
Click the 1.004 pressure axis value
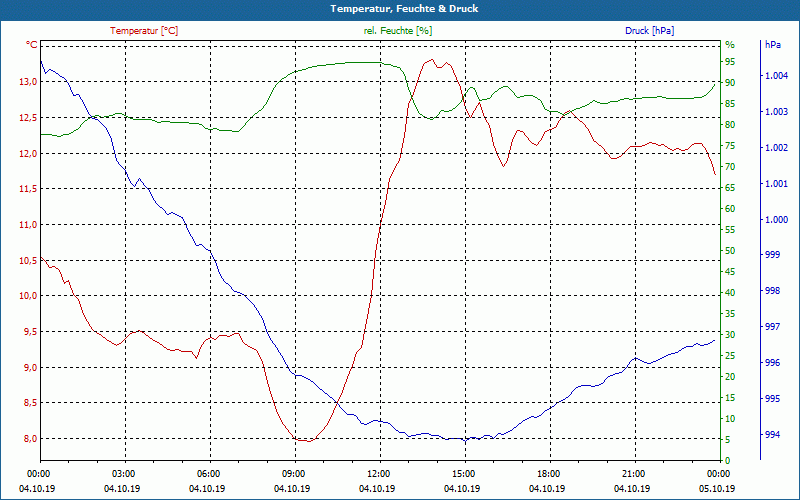(x=777, y=76)
